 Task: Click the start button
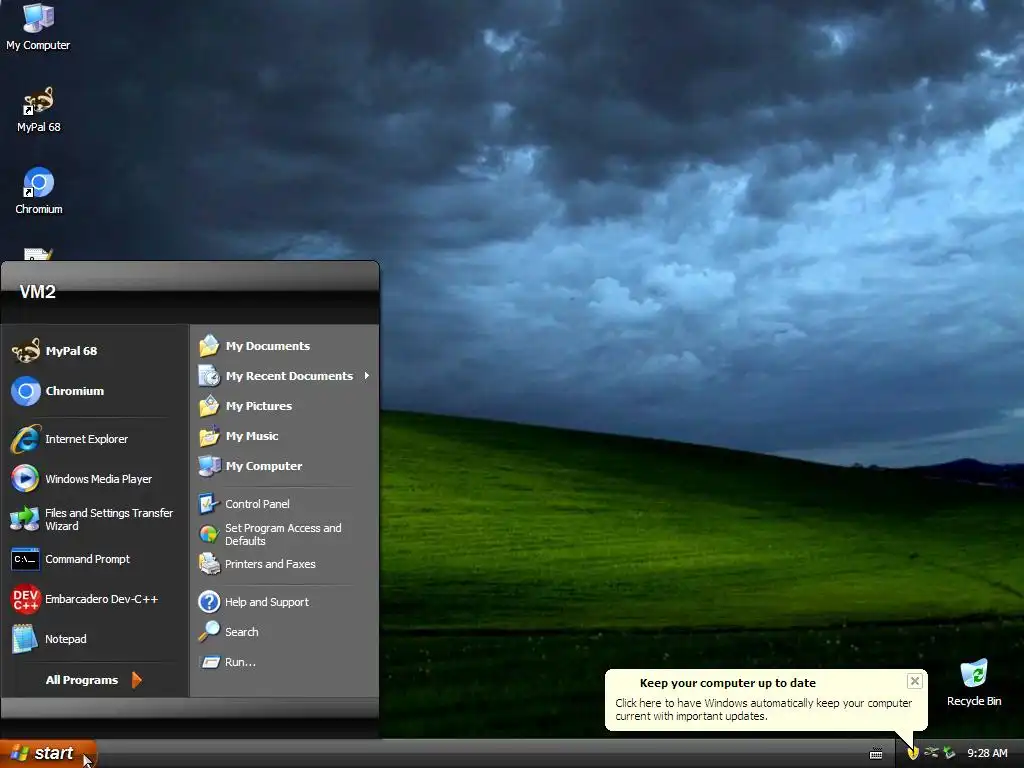tap(48, 753)
